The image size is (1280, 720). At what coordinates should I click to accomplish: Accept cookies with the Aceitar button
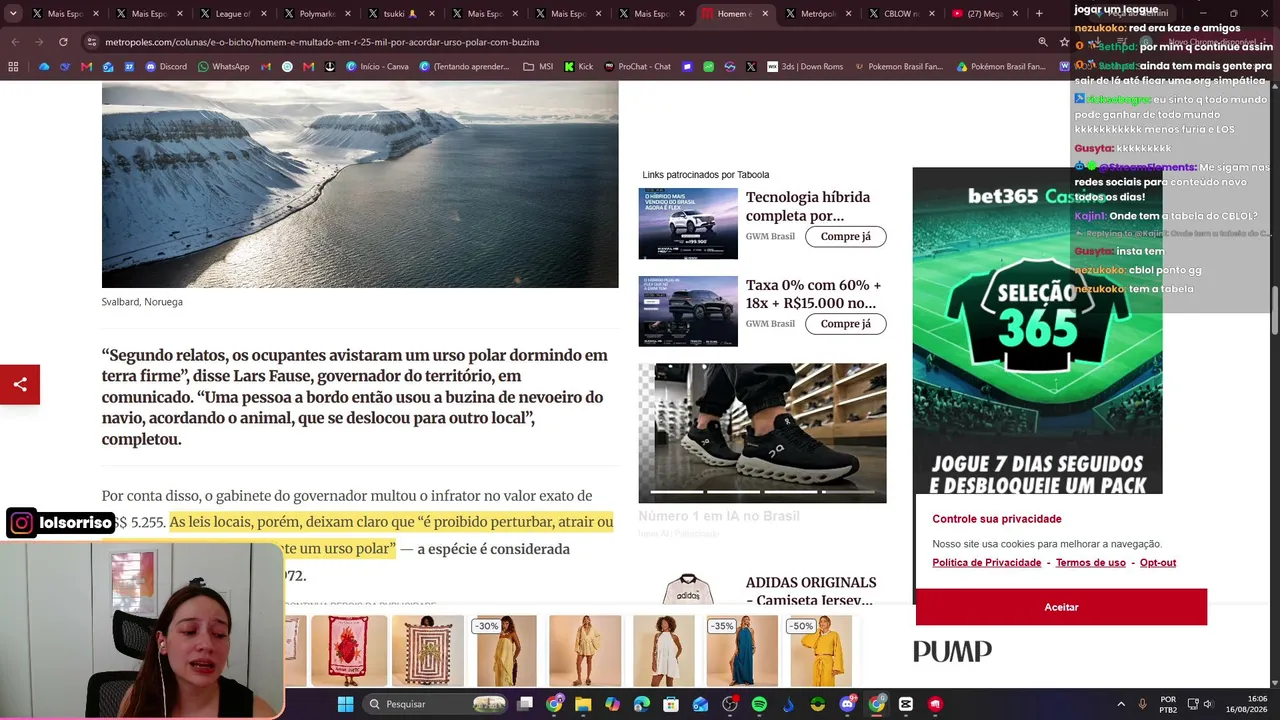1061,607
